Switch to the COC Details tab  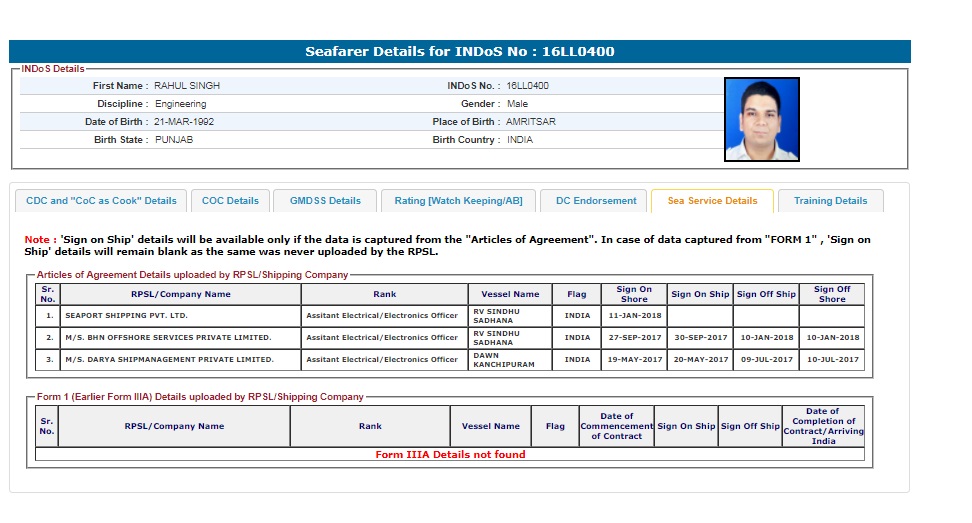tap(230, 201)
